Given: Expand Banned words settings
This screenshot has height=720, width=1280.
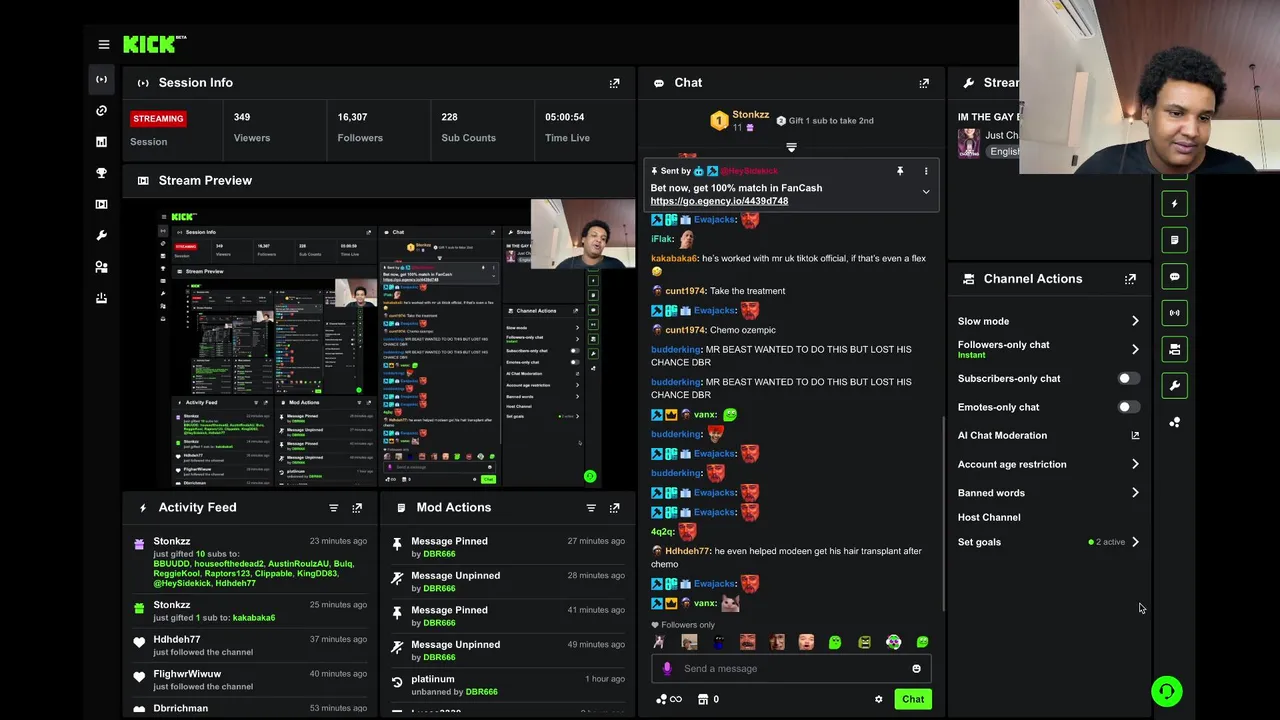Looking at the screenshot, I should point(1135,493).
